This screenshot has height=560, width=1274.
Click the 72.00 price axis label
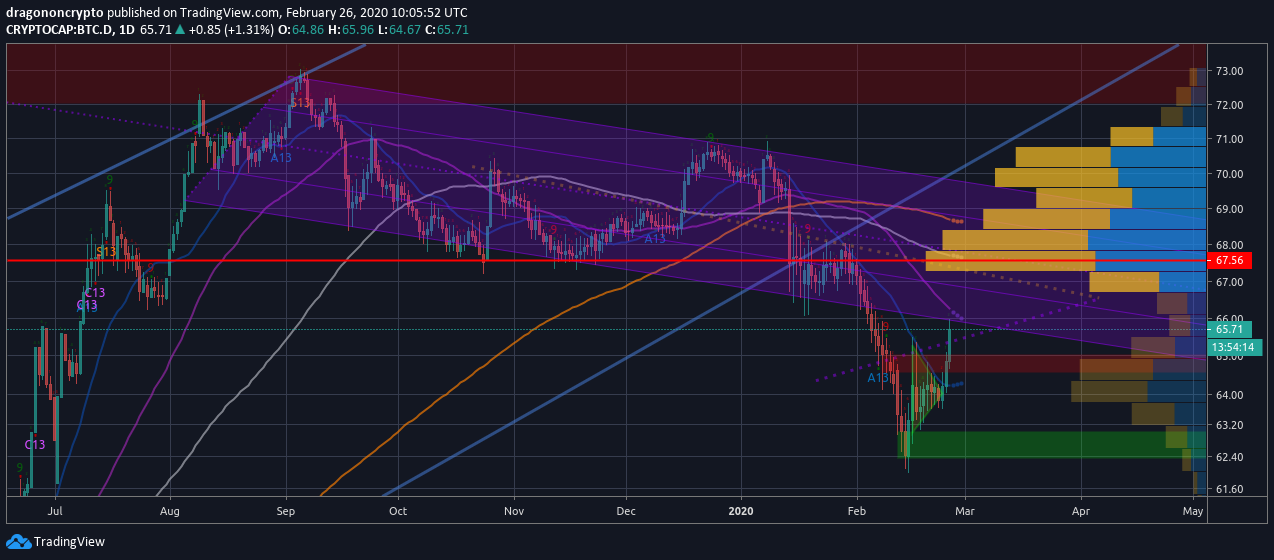pyautogui.click(x=1229, y=105)
